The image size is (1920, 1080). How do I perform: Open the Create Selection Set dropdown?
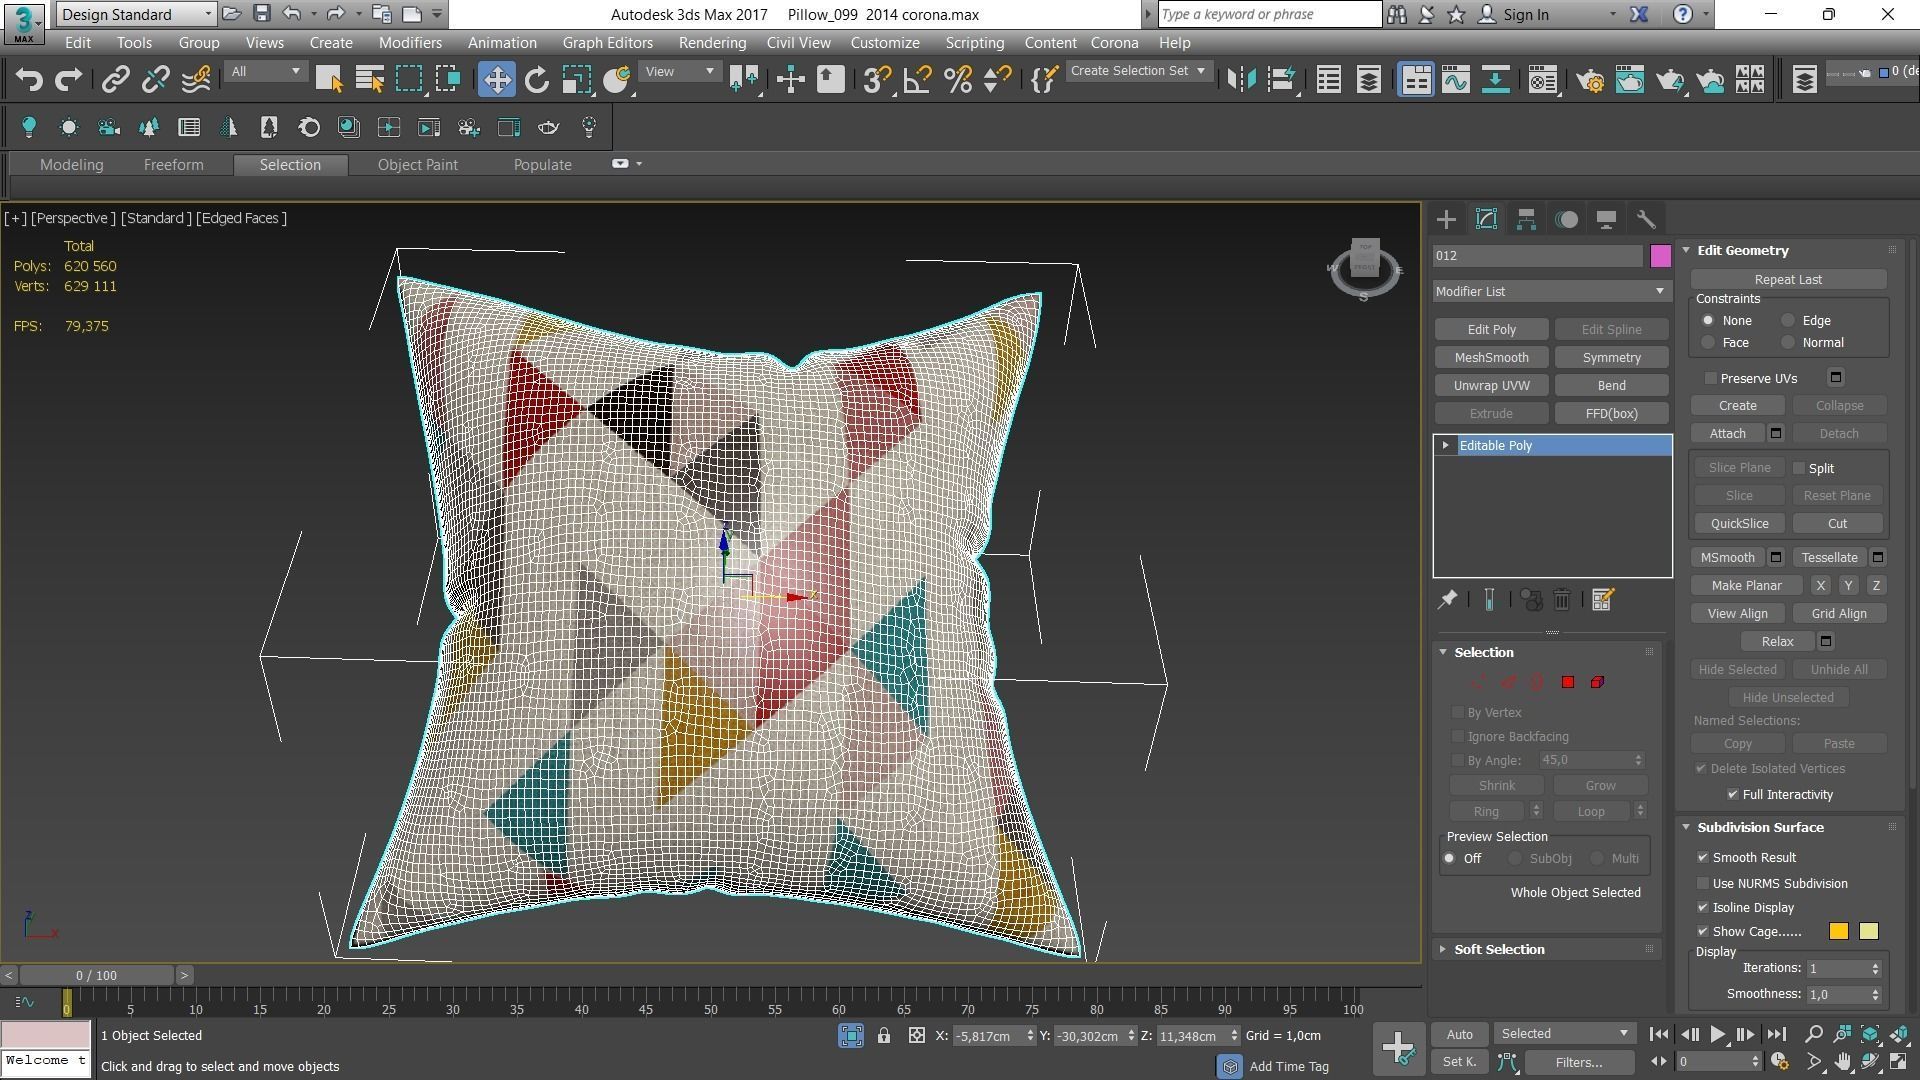(1138, 71)
